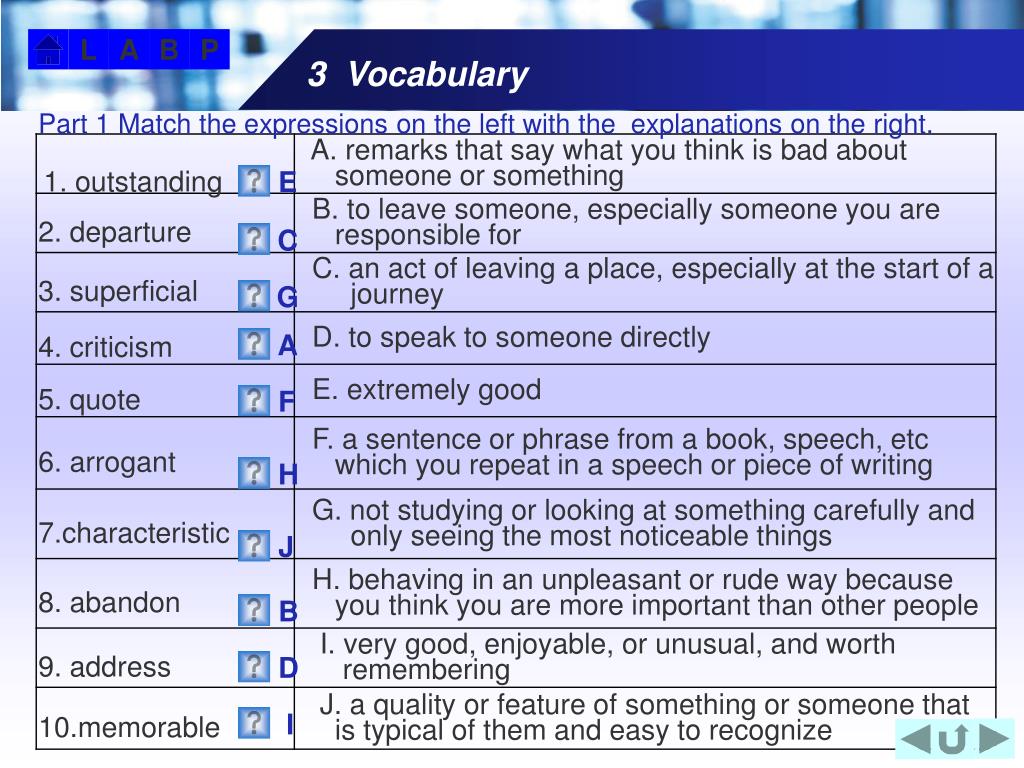Screen dimensions: 1024x768
Task: Click question mark icon beside address
Action: tap(254, 667)
